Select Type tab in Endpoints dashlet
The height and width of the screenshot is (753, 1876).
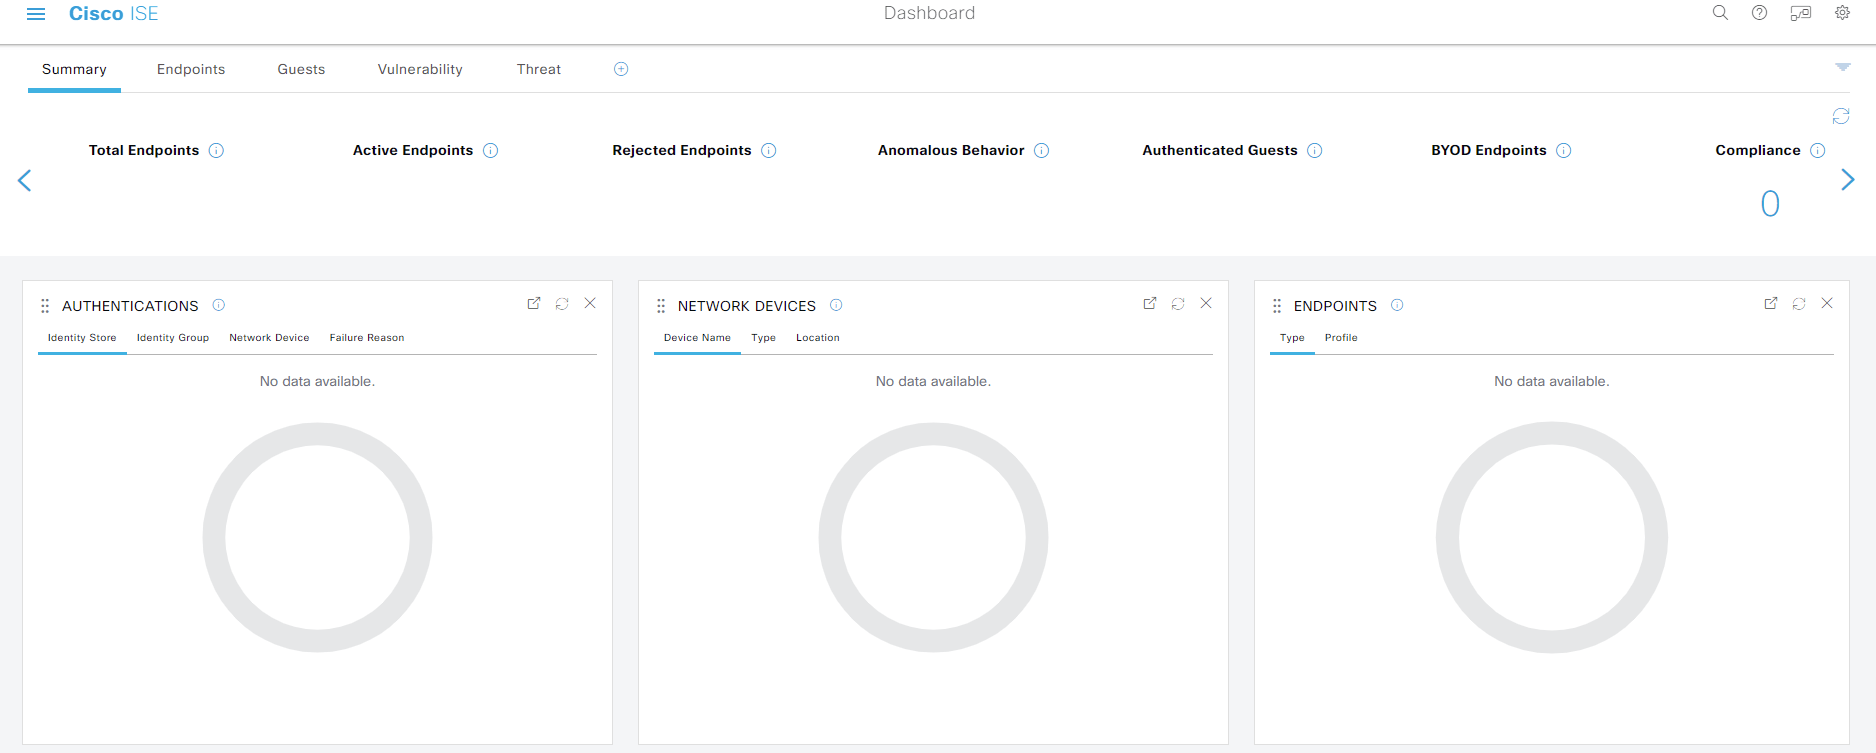(x=1292, y=338)
